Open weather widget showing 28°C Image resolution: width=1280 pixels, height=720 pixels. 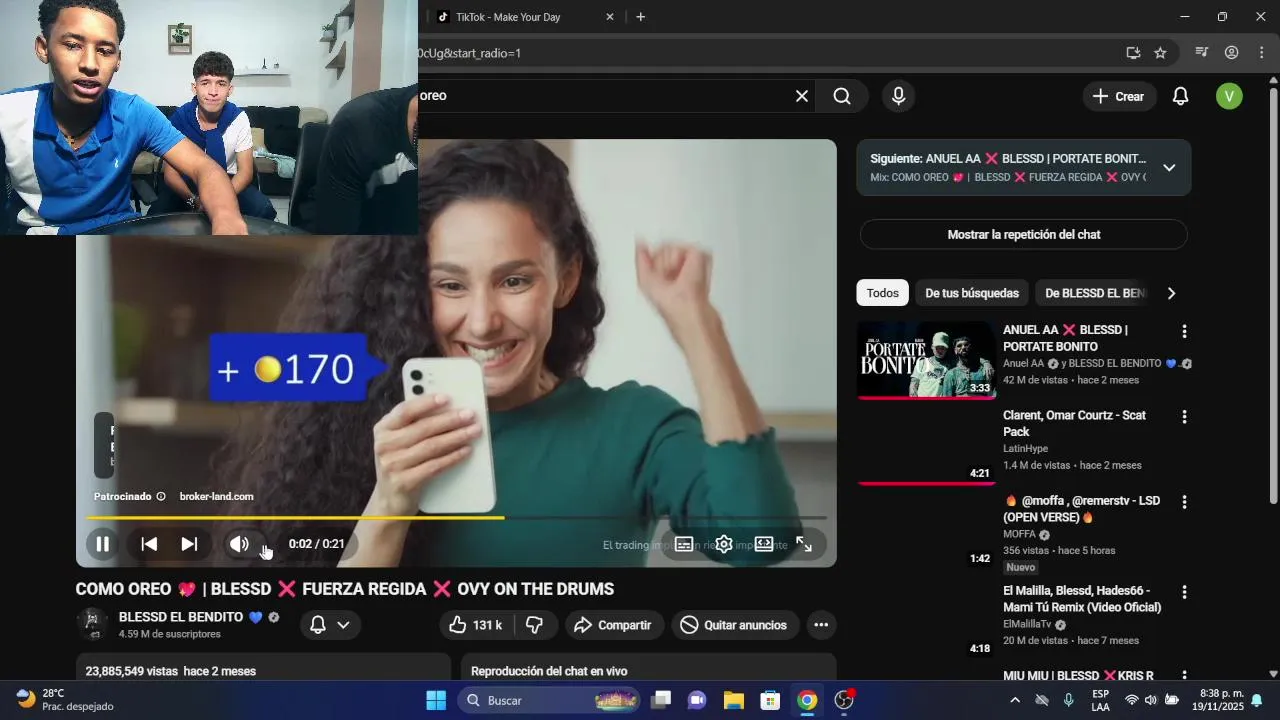pos(65,700)
